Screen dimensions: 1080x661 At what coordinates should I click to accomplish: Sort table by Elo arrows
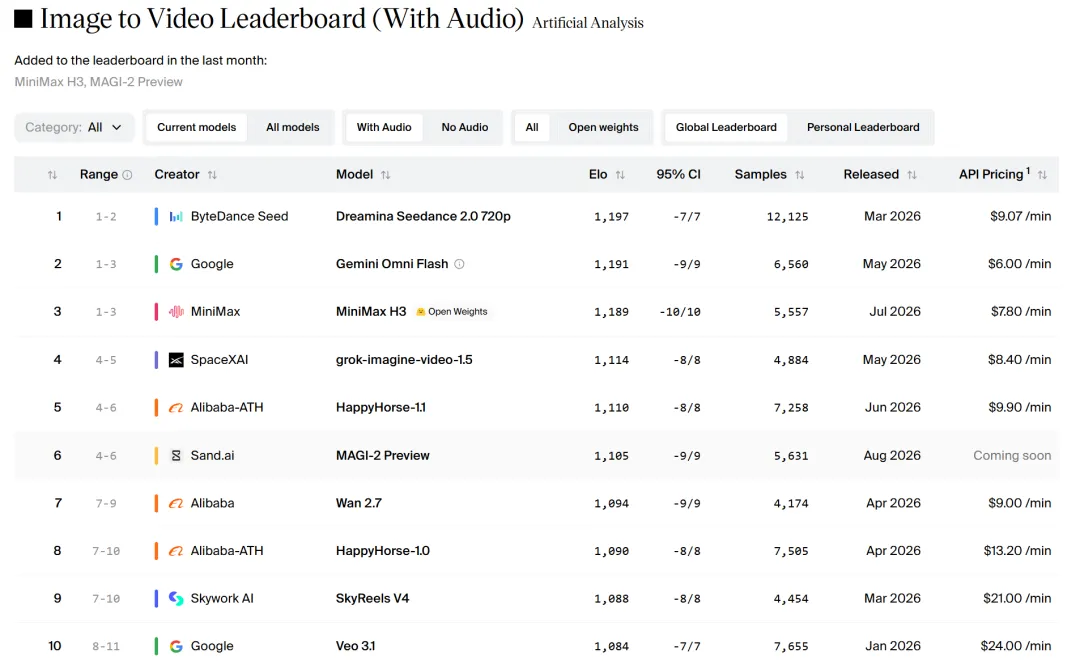pos(620,175)
